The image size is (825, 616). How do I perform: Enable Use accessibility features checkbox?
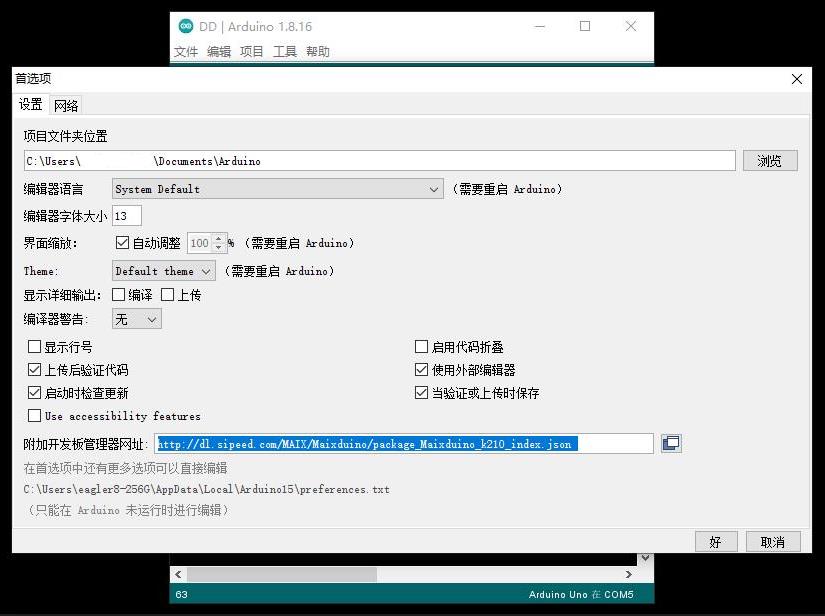[34, 416]
